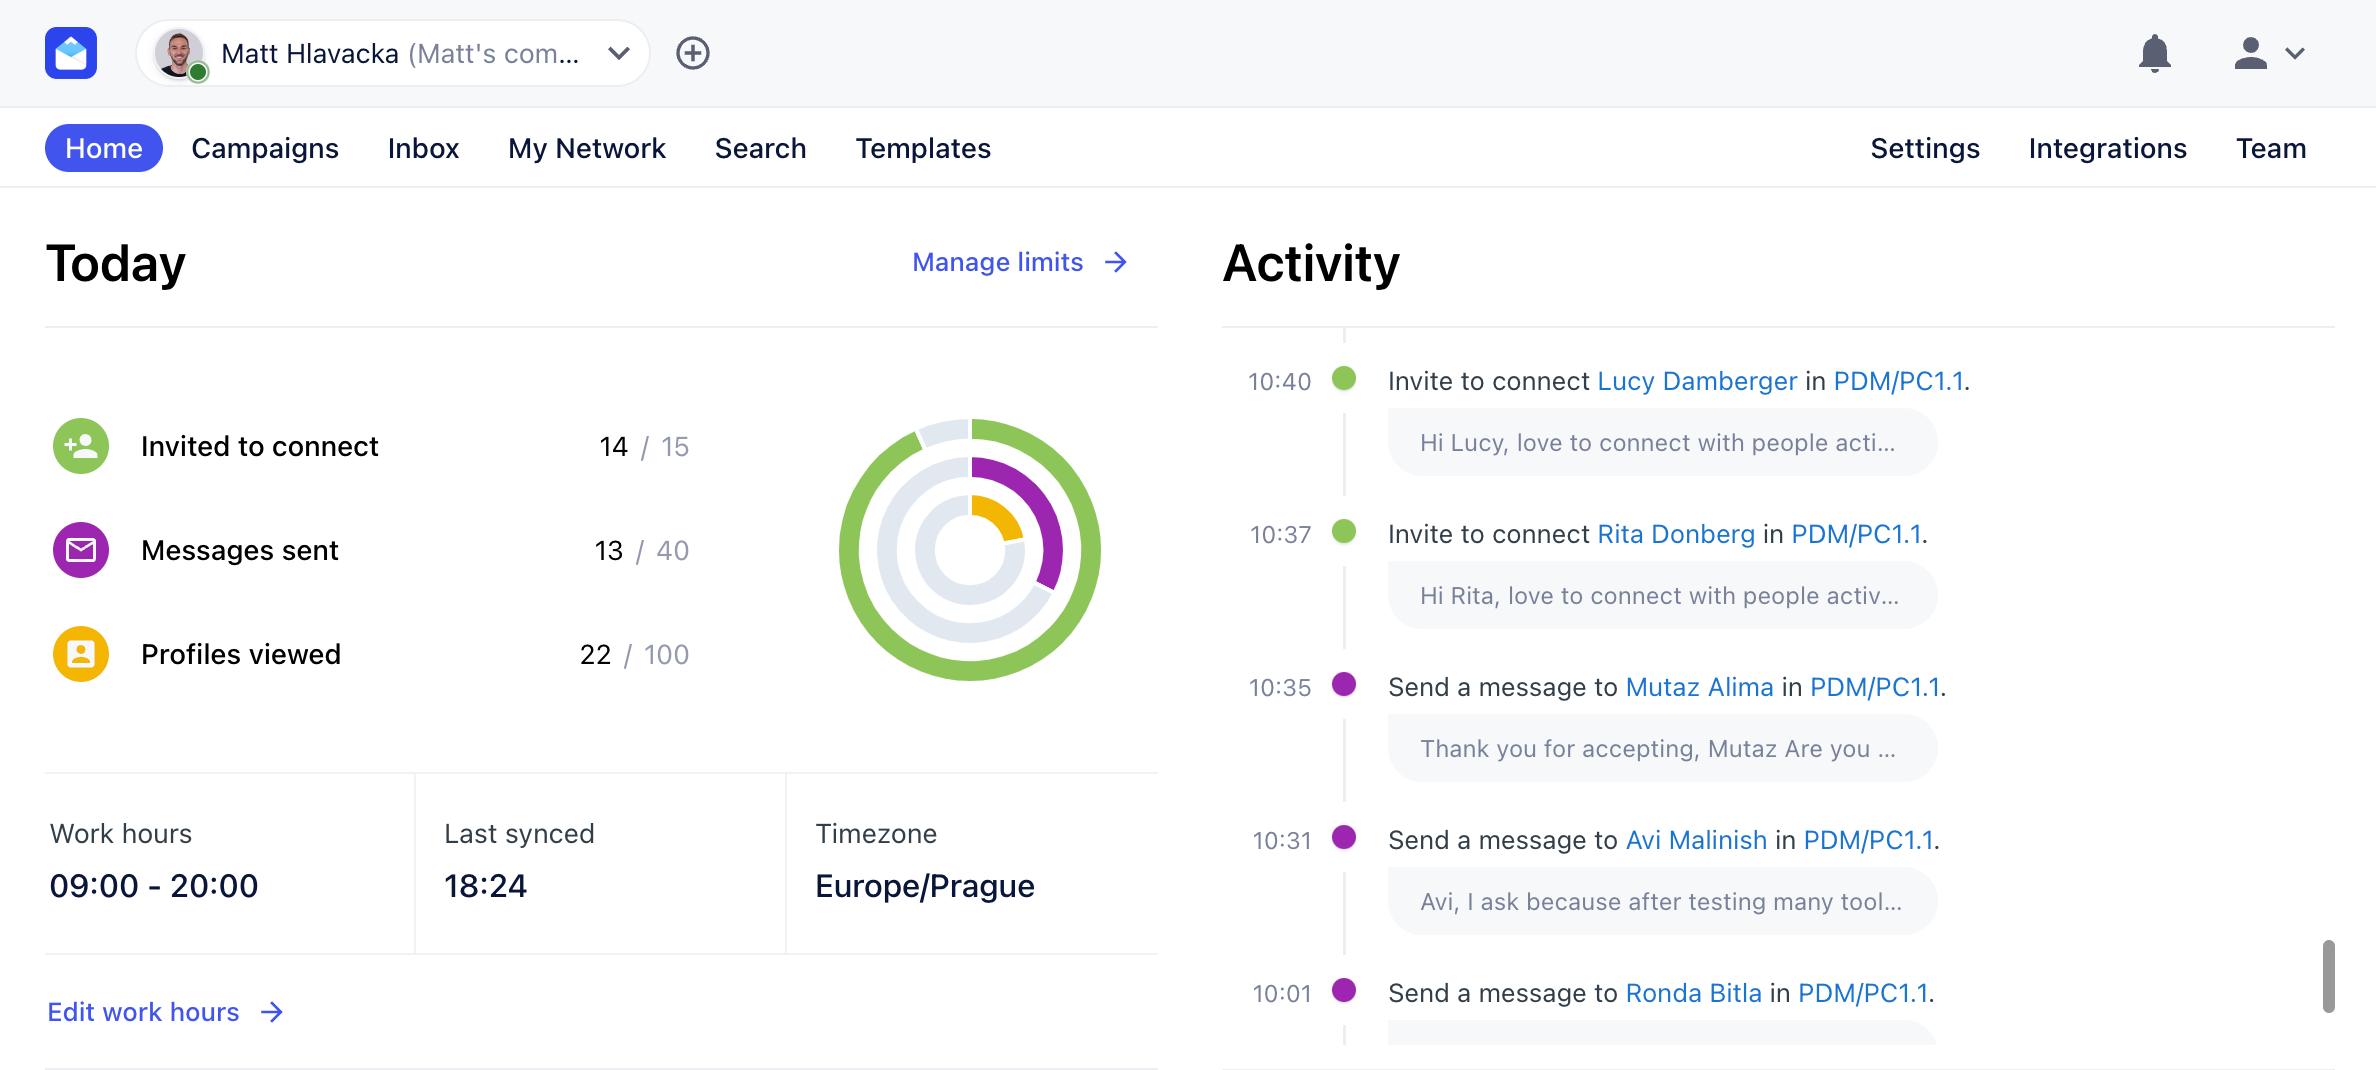This screenshot has height=1070, width=2376.
Task: Open PDM/PC1.1 campaign in Lucy Damberger row
Action: tap(1898, 381)
